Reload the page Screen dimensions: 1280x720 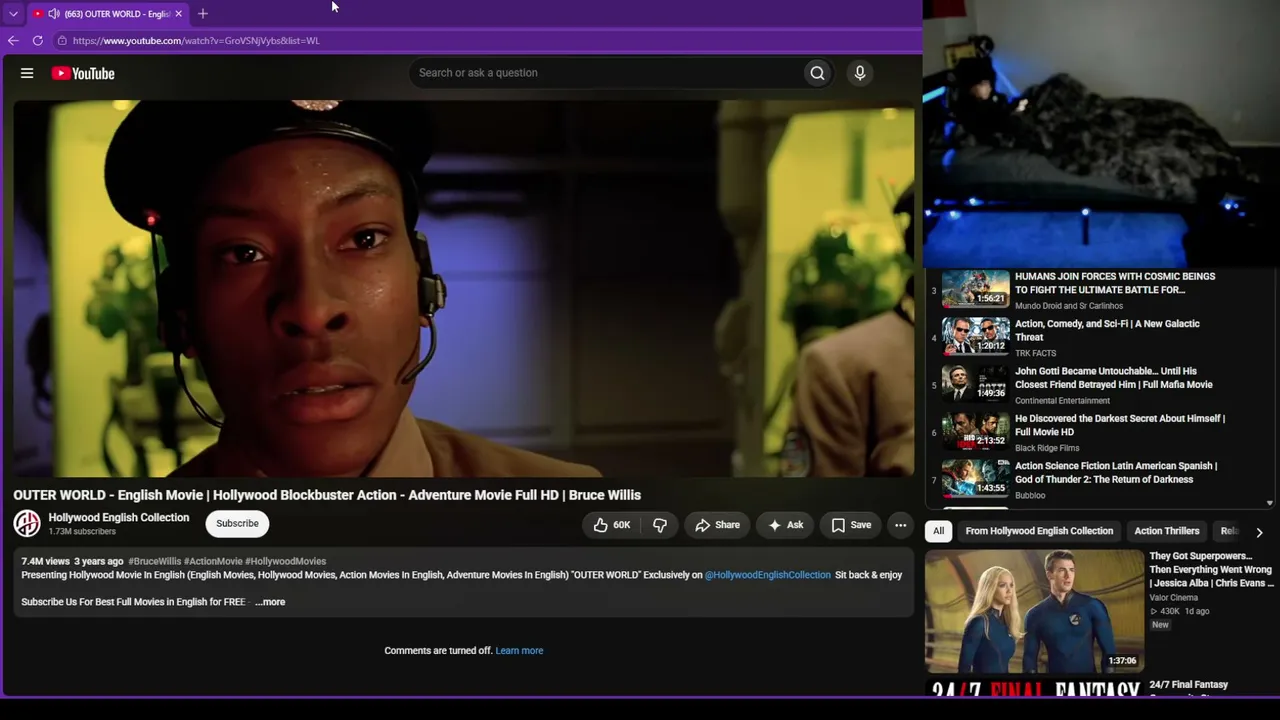click(38, 41)
